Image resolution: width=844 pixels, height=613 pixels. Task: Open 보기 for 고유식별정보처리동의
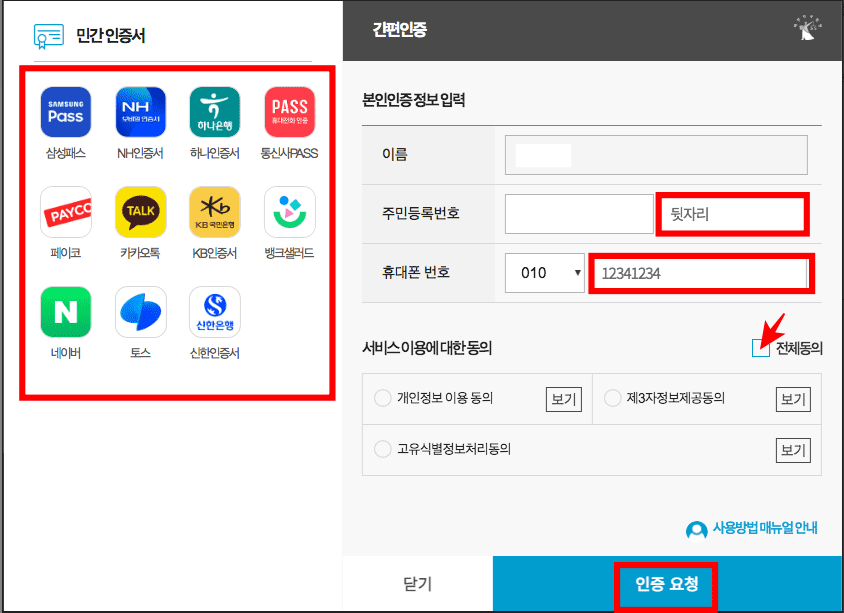[793, 450]
